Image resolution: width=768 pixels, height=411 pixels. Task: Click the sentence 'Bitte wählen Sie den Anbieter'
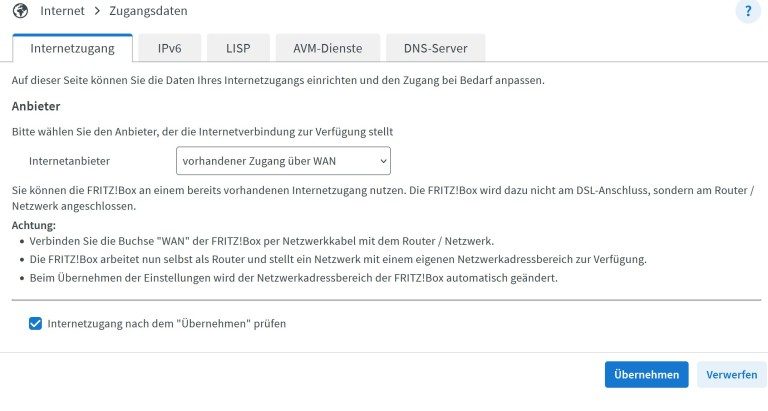click(202, 131)
